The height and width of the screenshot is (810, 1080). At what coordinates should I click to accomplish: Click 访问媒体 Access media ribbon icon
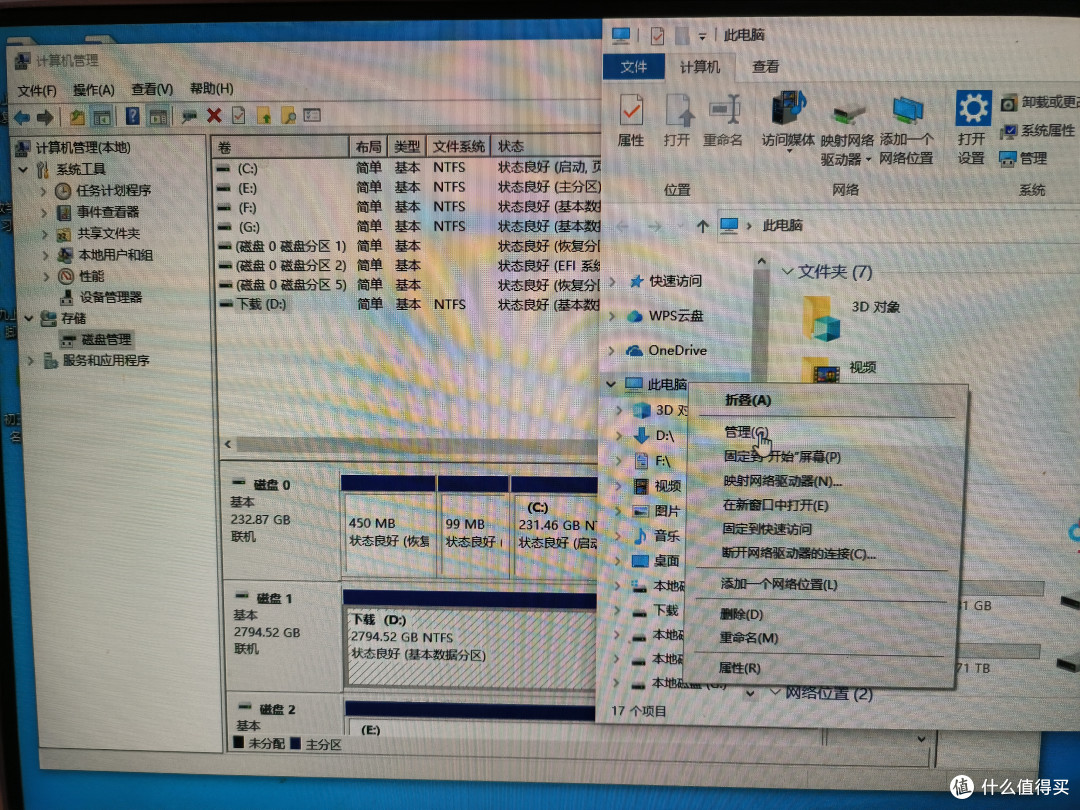click(788, 122)
